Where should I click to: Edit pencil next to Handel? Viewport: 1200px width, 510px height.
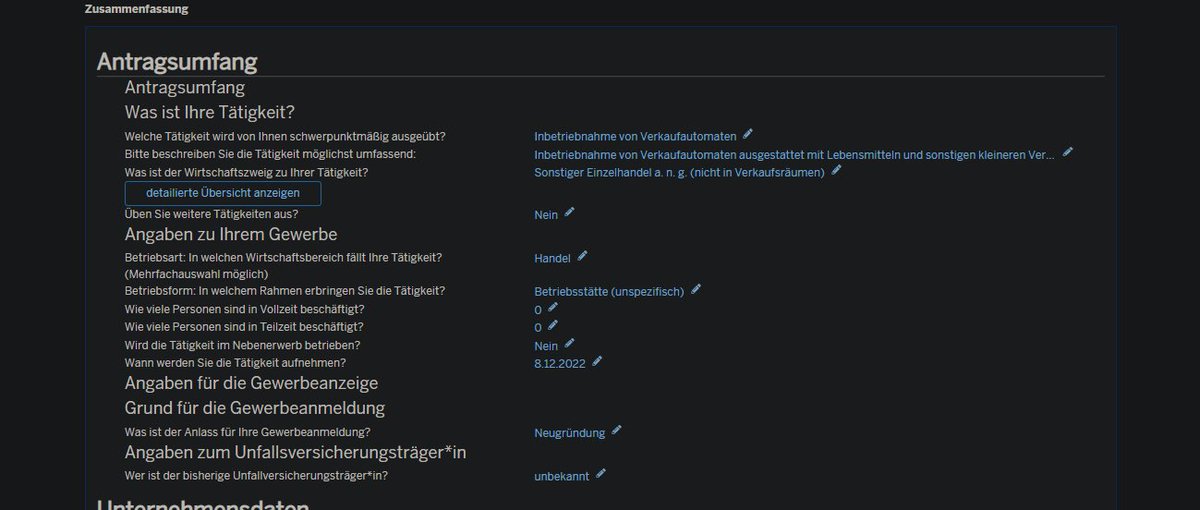point(583,256)
